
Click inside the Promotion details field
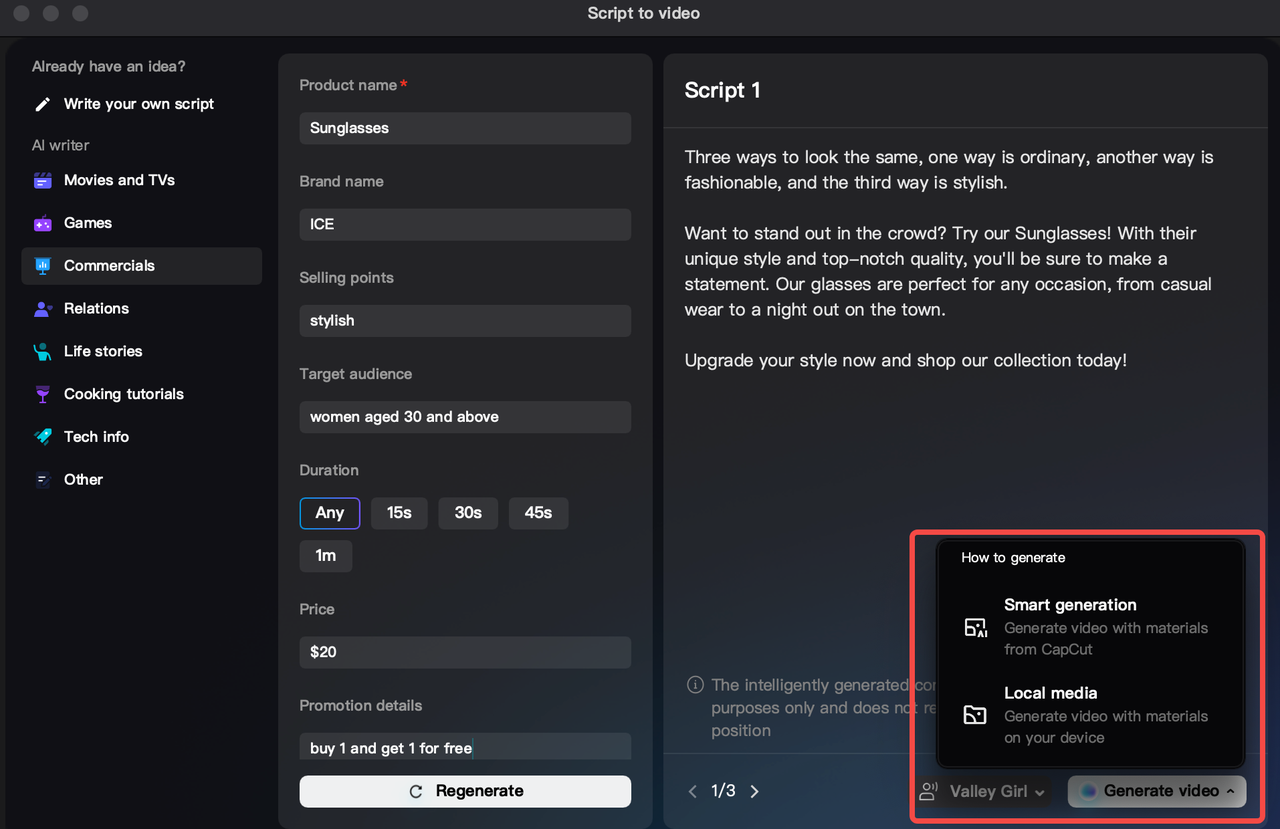464,746
